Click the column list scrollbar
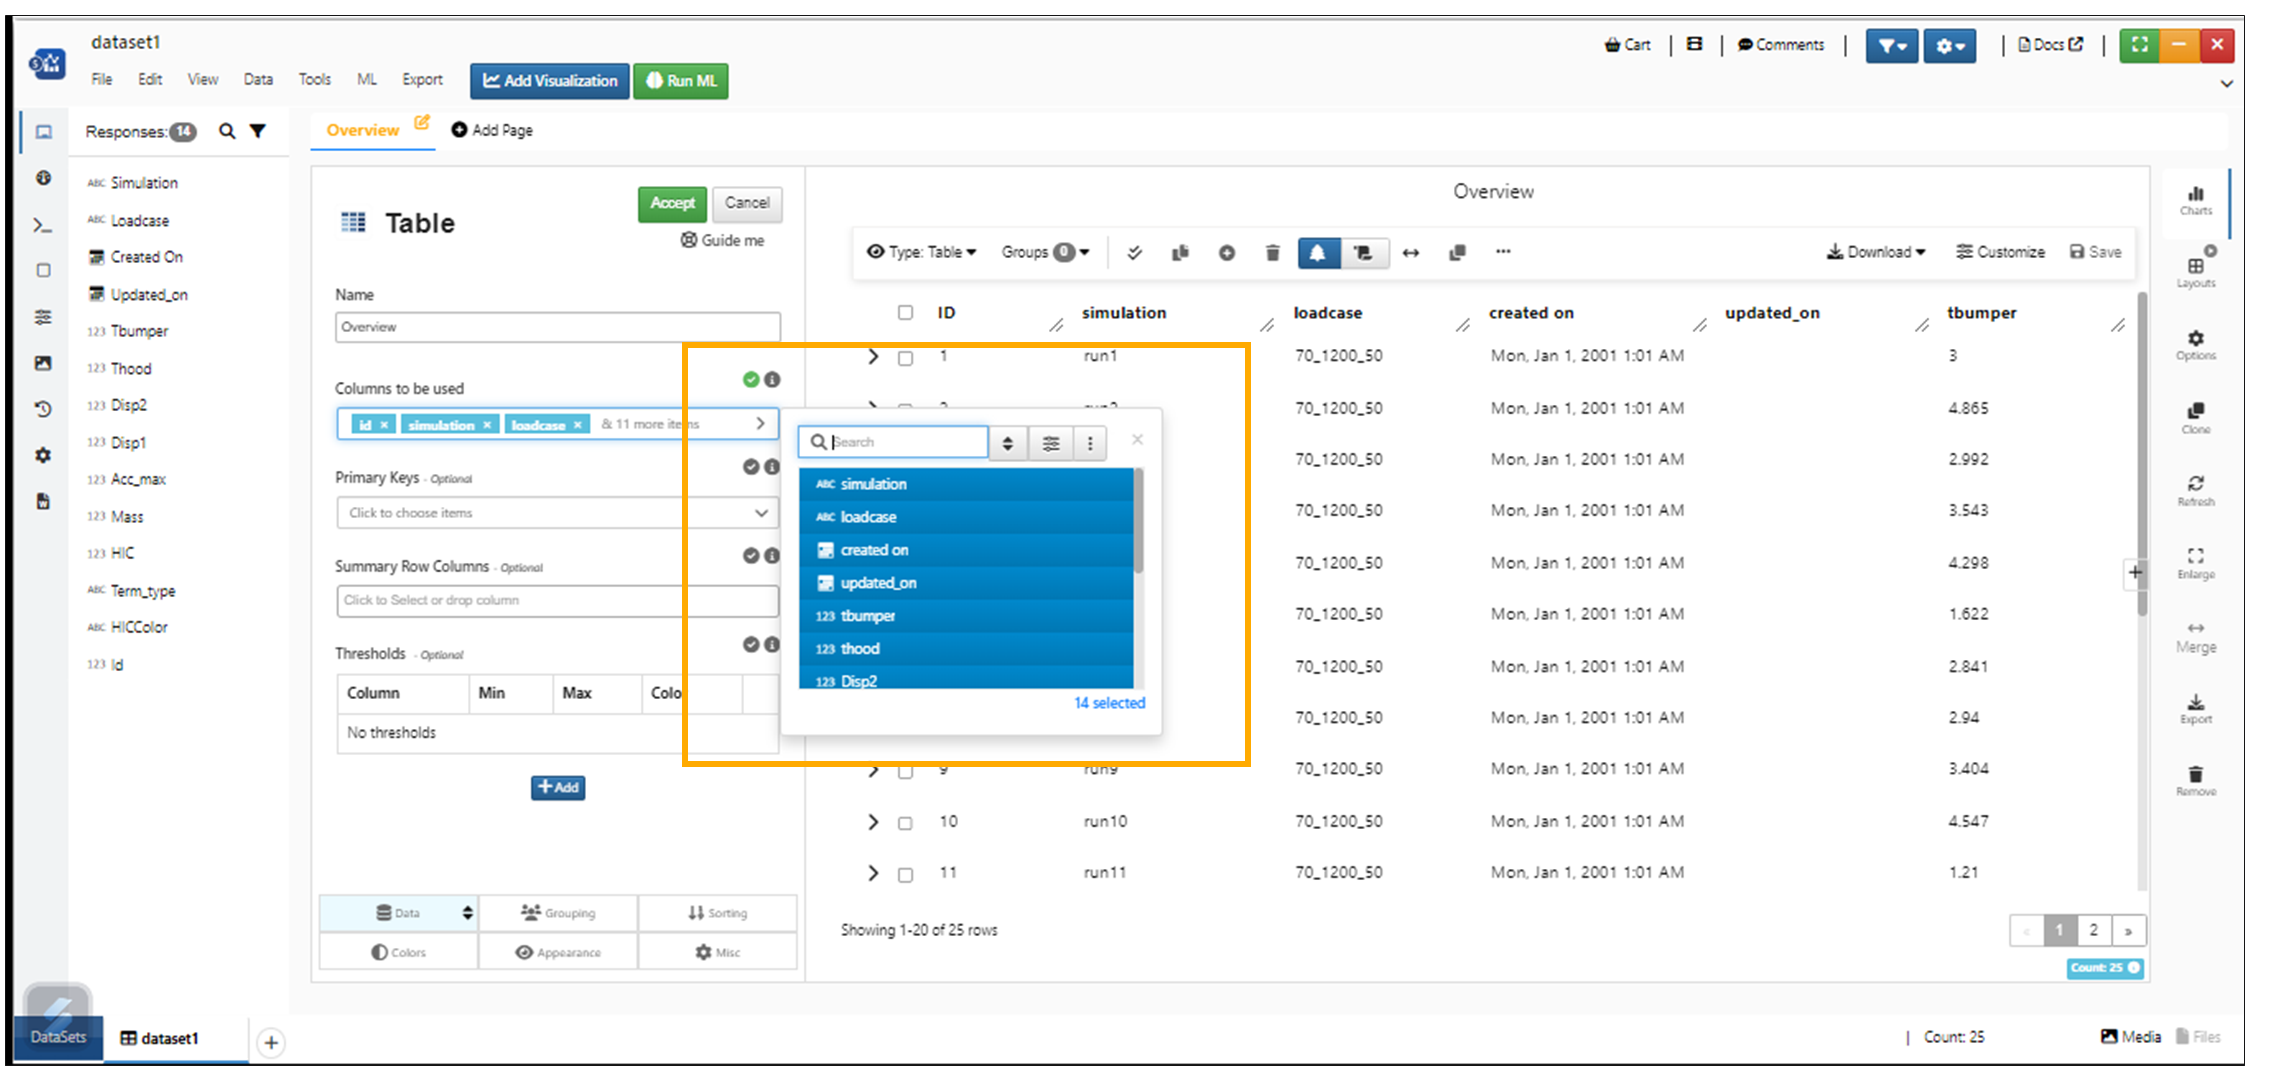The image size is (2271, 1067). click(1138, 521)
